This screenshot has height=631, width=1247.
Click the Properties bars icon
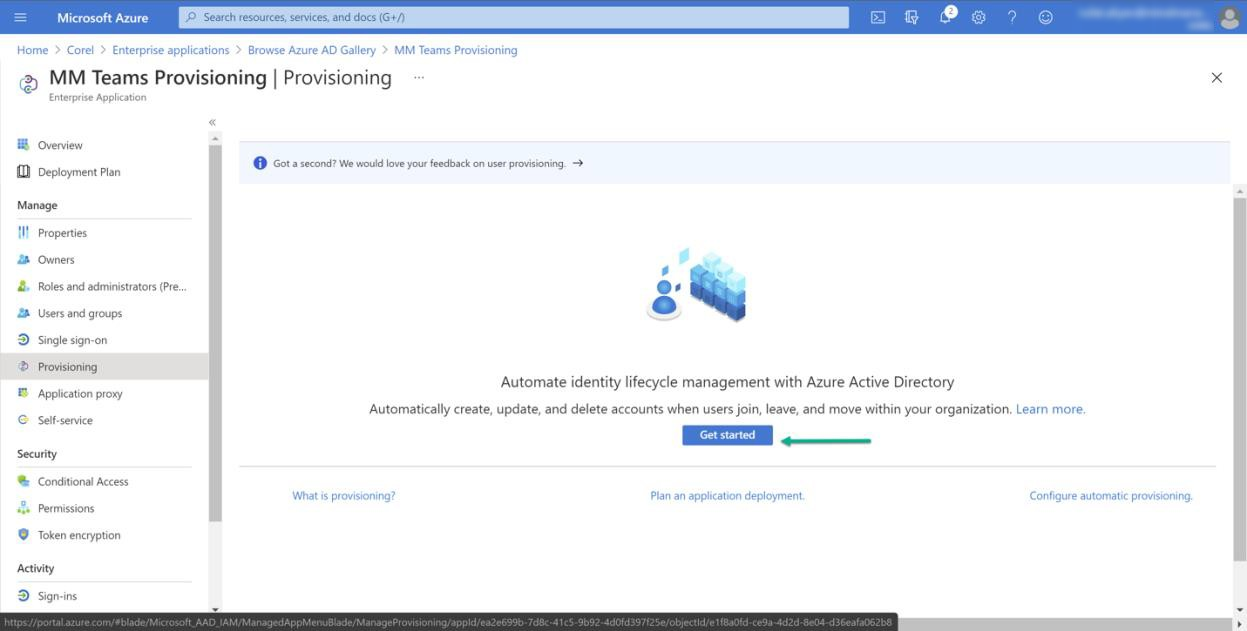coord(23,233)
